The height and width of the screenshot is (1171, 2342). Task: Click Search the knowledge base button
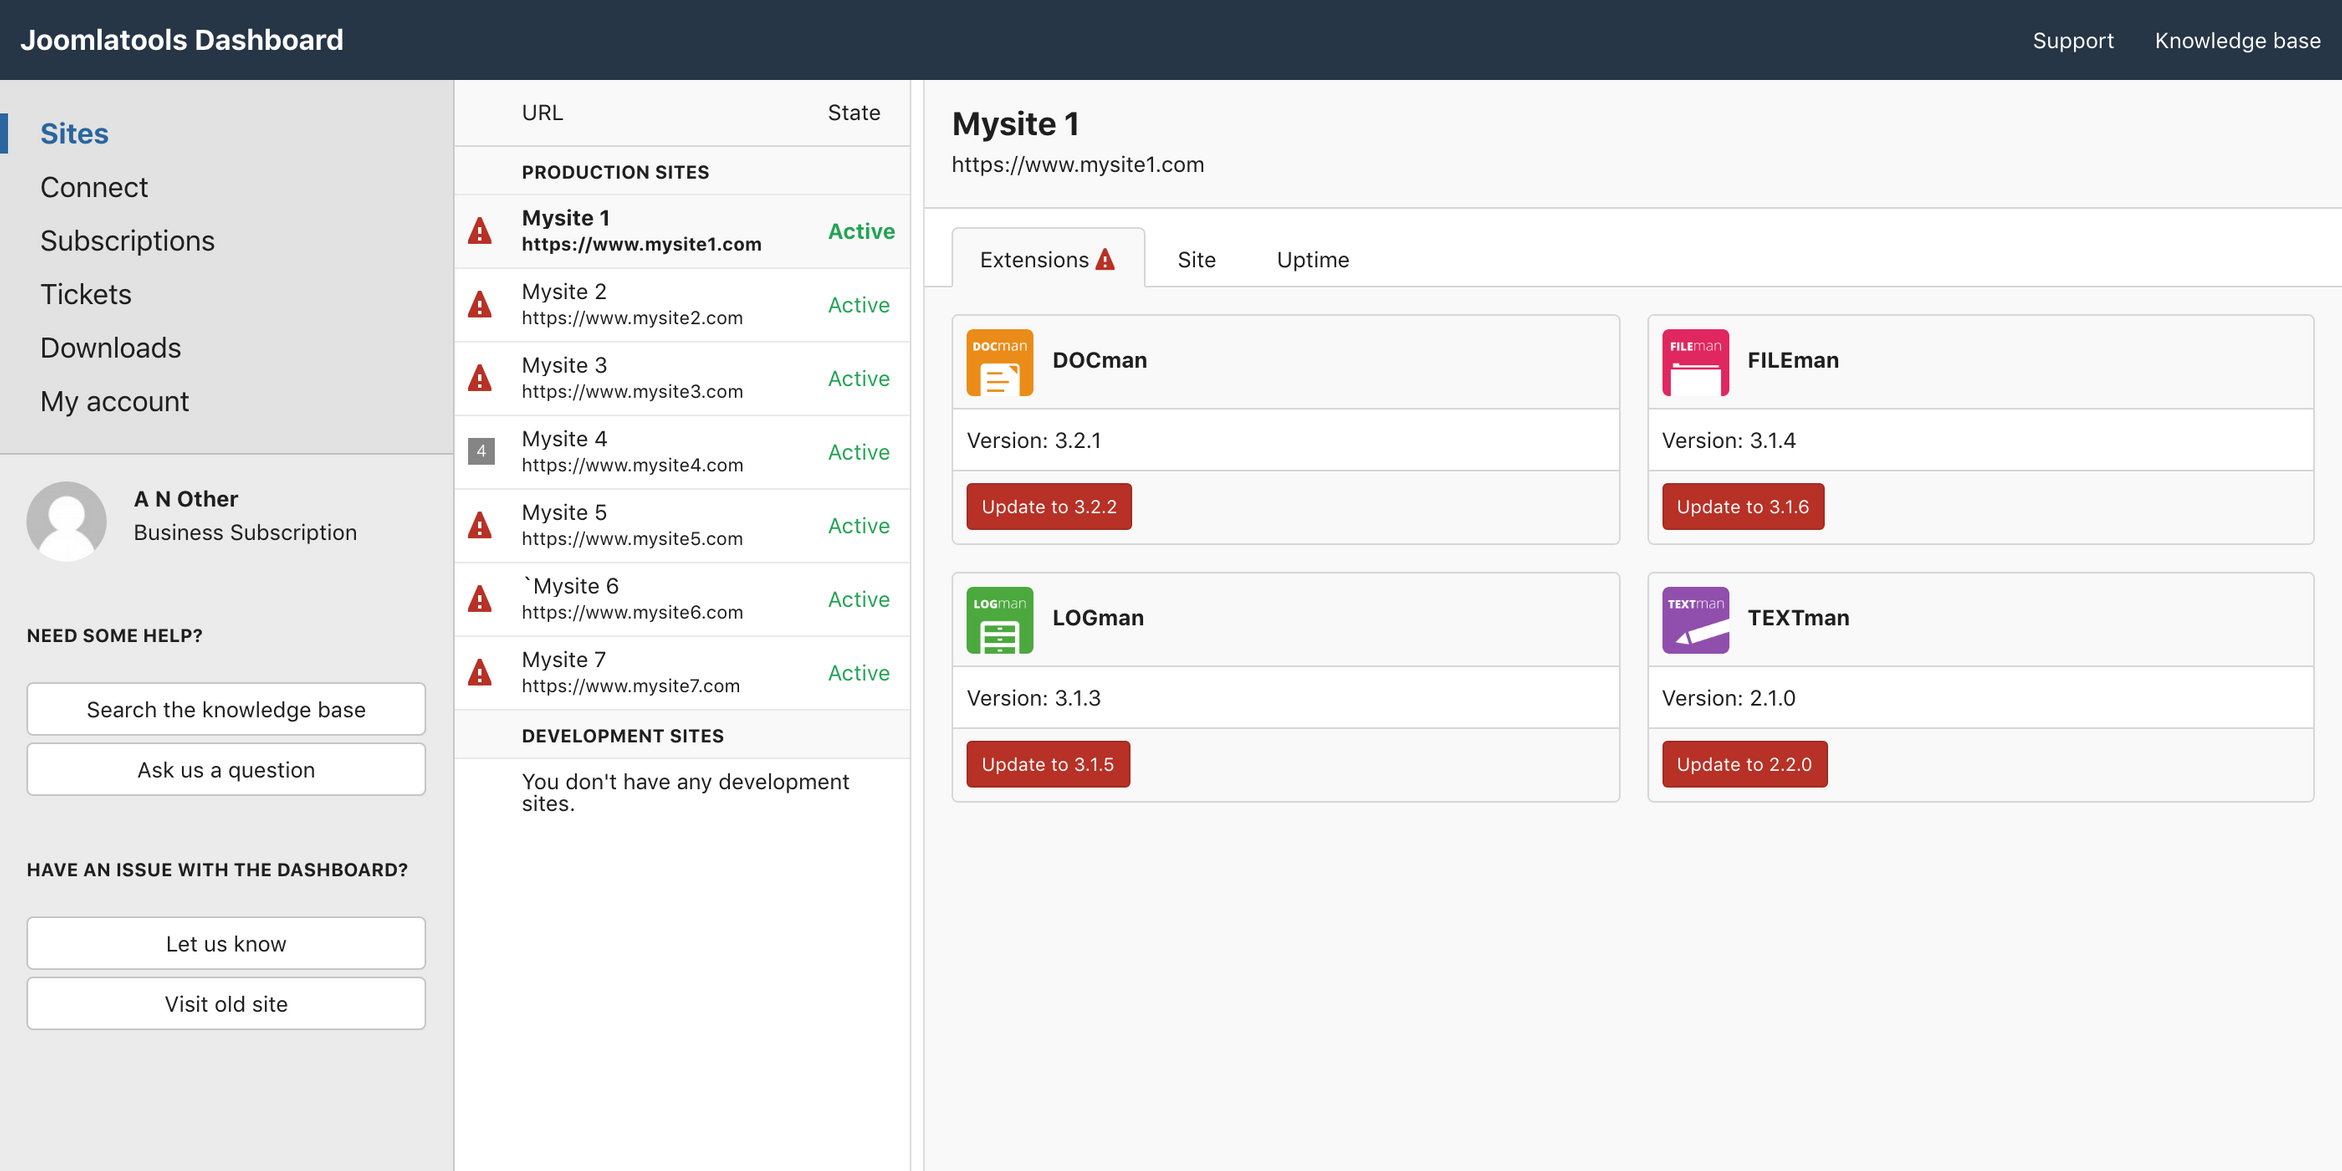(x=226, y=709)
